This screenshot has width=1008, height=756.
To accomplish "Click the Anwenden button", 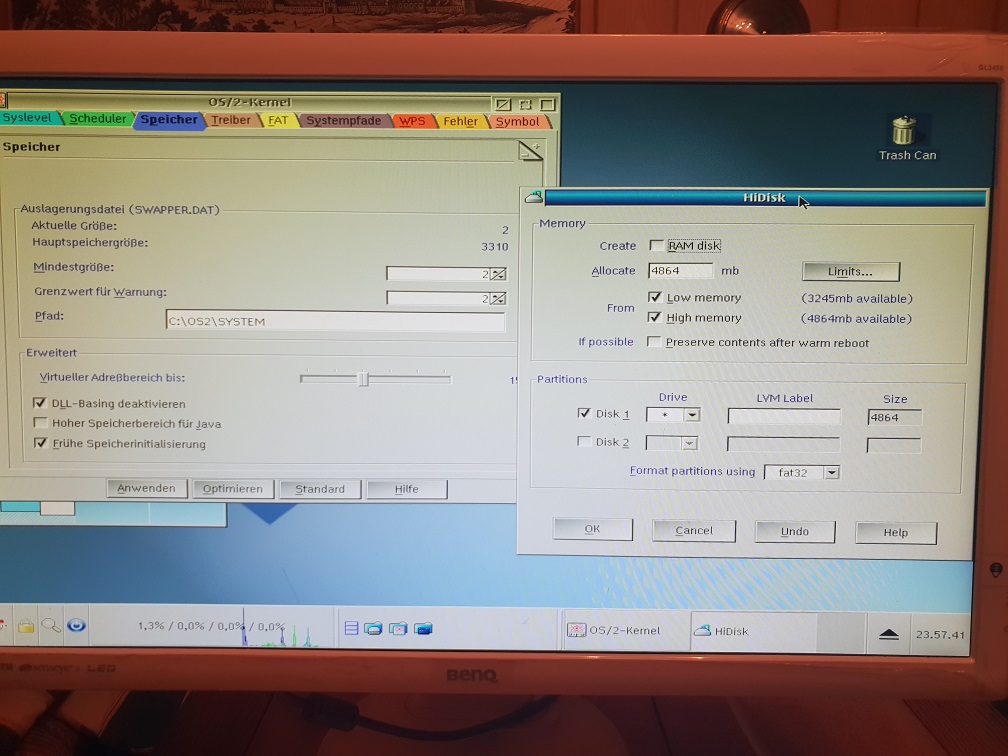I will (x=147, y=488).
